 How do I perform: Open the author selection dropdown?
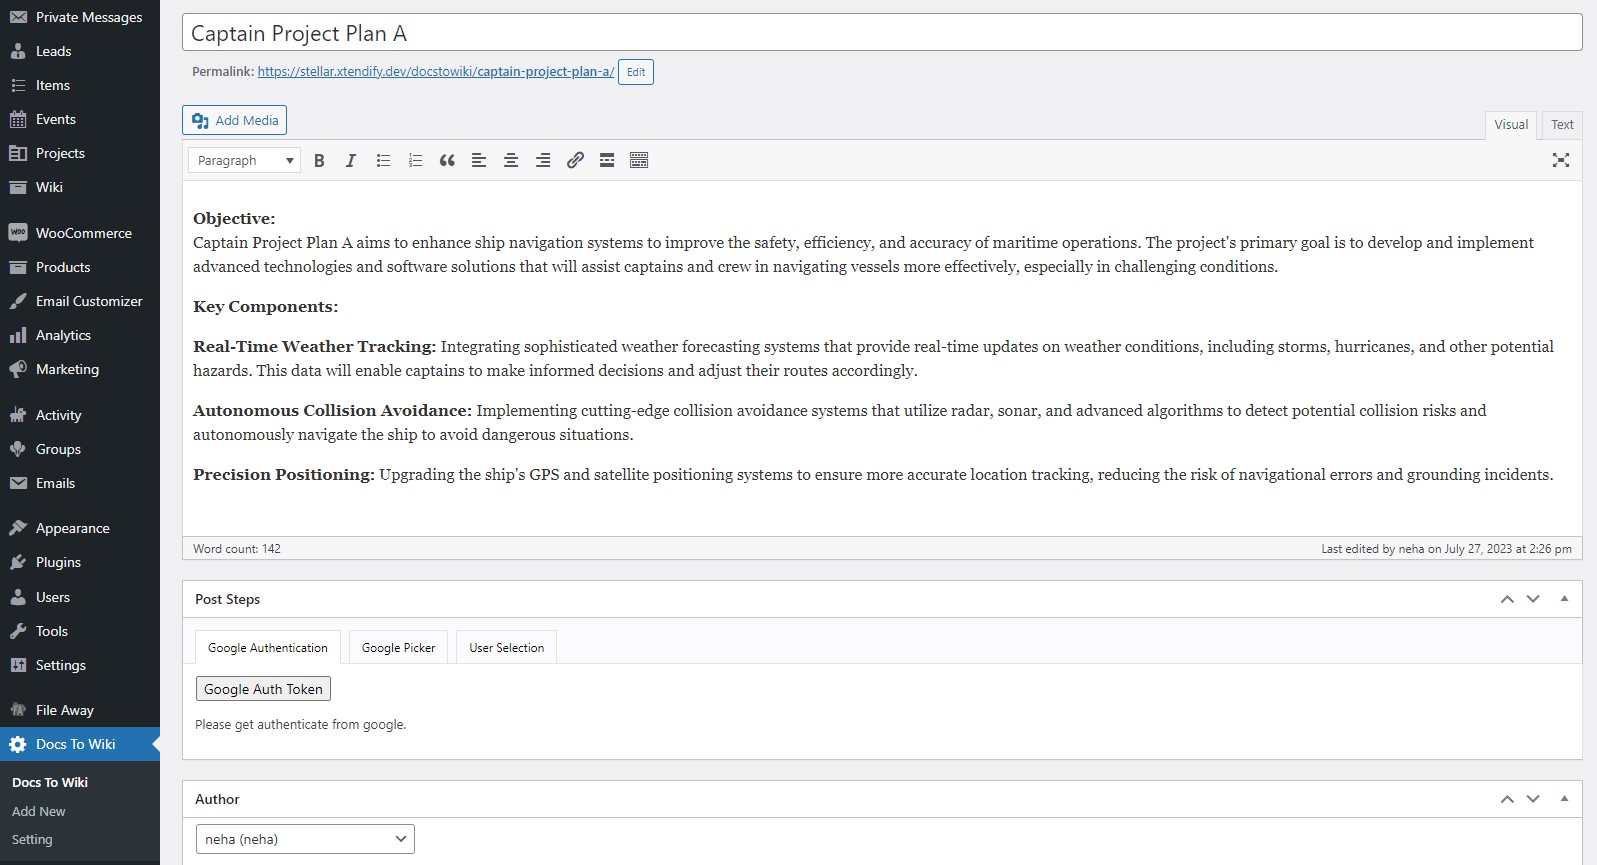(305, 839)
